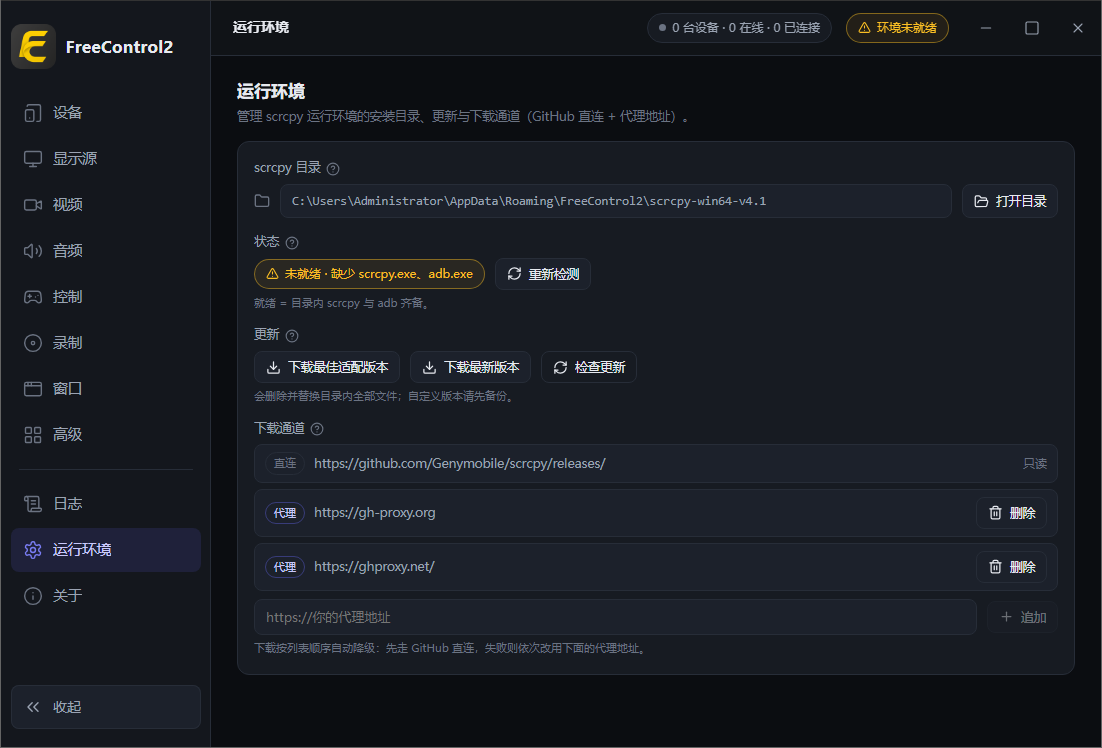Click the device status pill in title bar
The image size is (1102, 748).
pyautogui.click(x=739, y=28)
